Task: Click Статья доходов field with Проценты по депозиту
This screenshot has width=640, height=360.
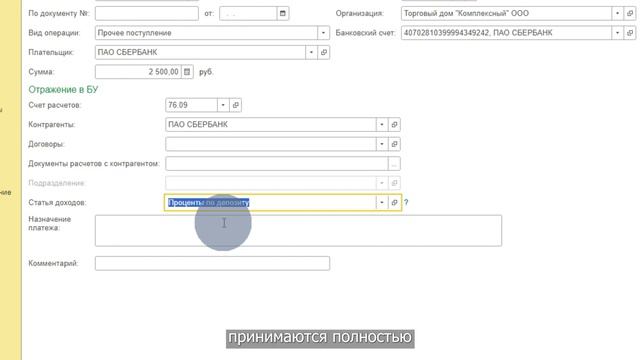Action: coord(271,202)
